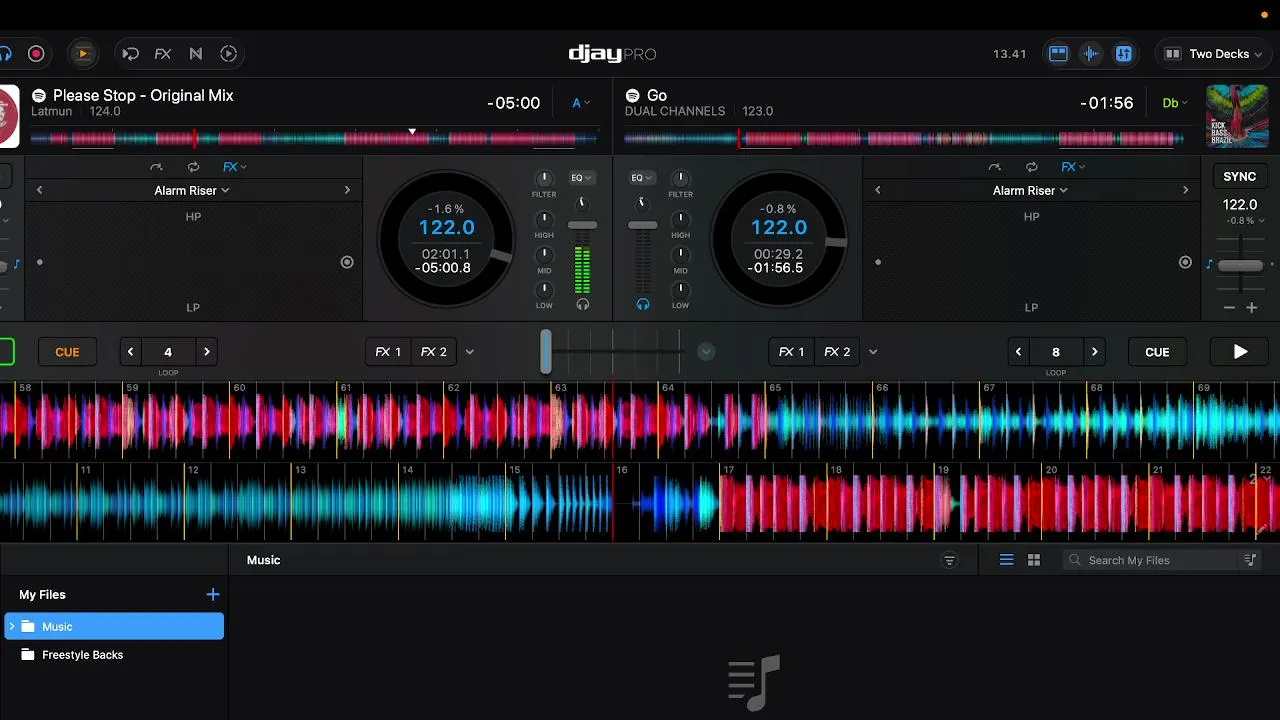The width and height of the screenshot is (1280, 720).
Task: Click the deck 2 bounce arrow icon
Action: tap(994, 167)
